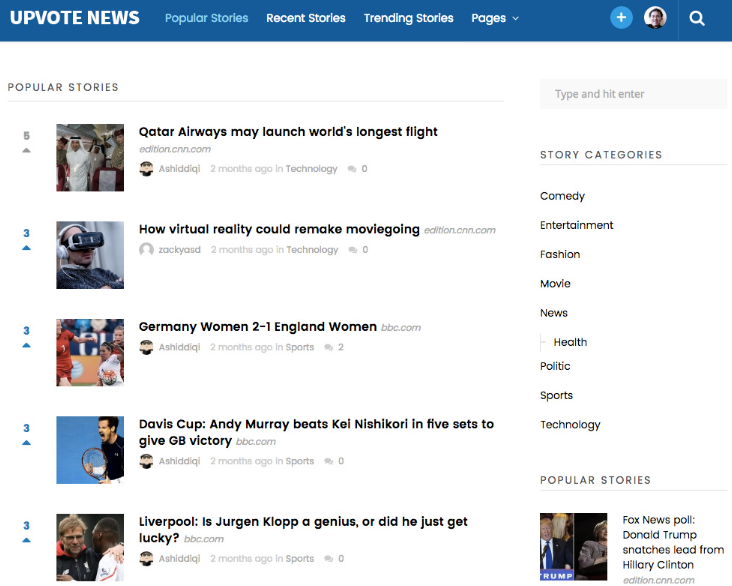
Task: Open the VR headset story thumbnail
Action: (90, 255)
